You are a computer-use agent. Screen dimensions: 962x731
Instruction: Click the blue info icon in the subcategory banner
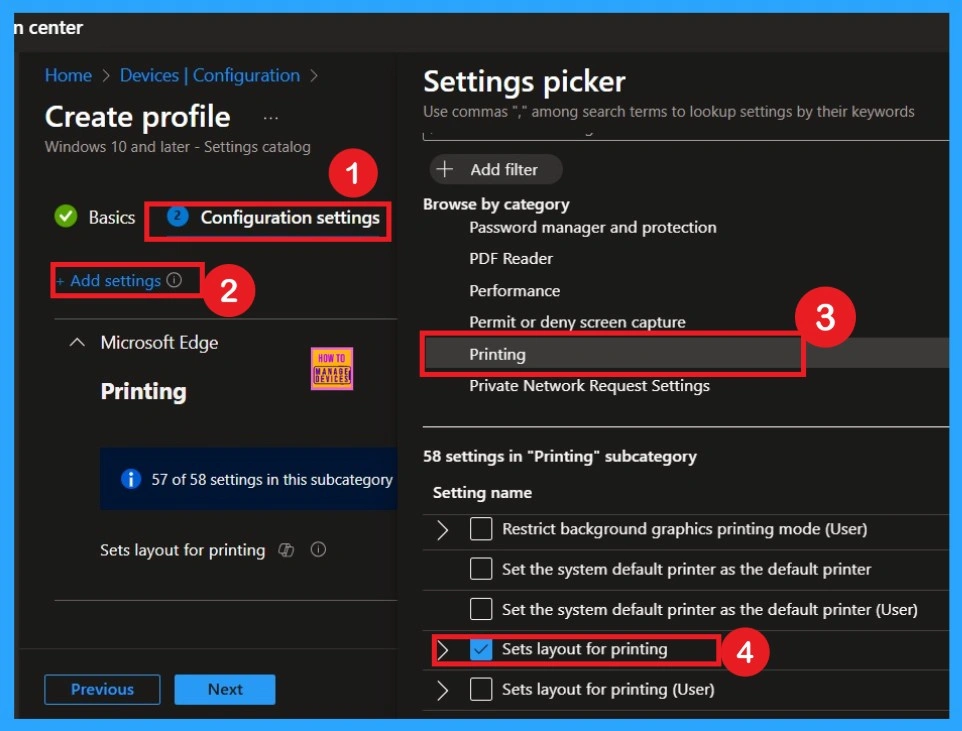click(x=131, y=479)
